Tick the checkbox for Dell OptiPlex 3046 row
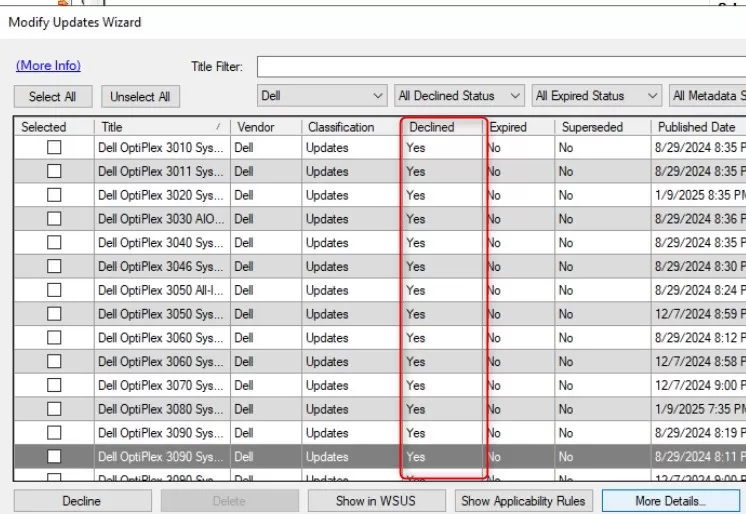 [x=54, y=266]
